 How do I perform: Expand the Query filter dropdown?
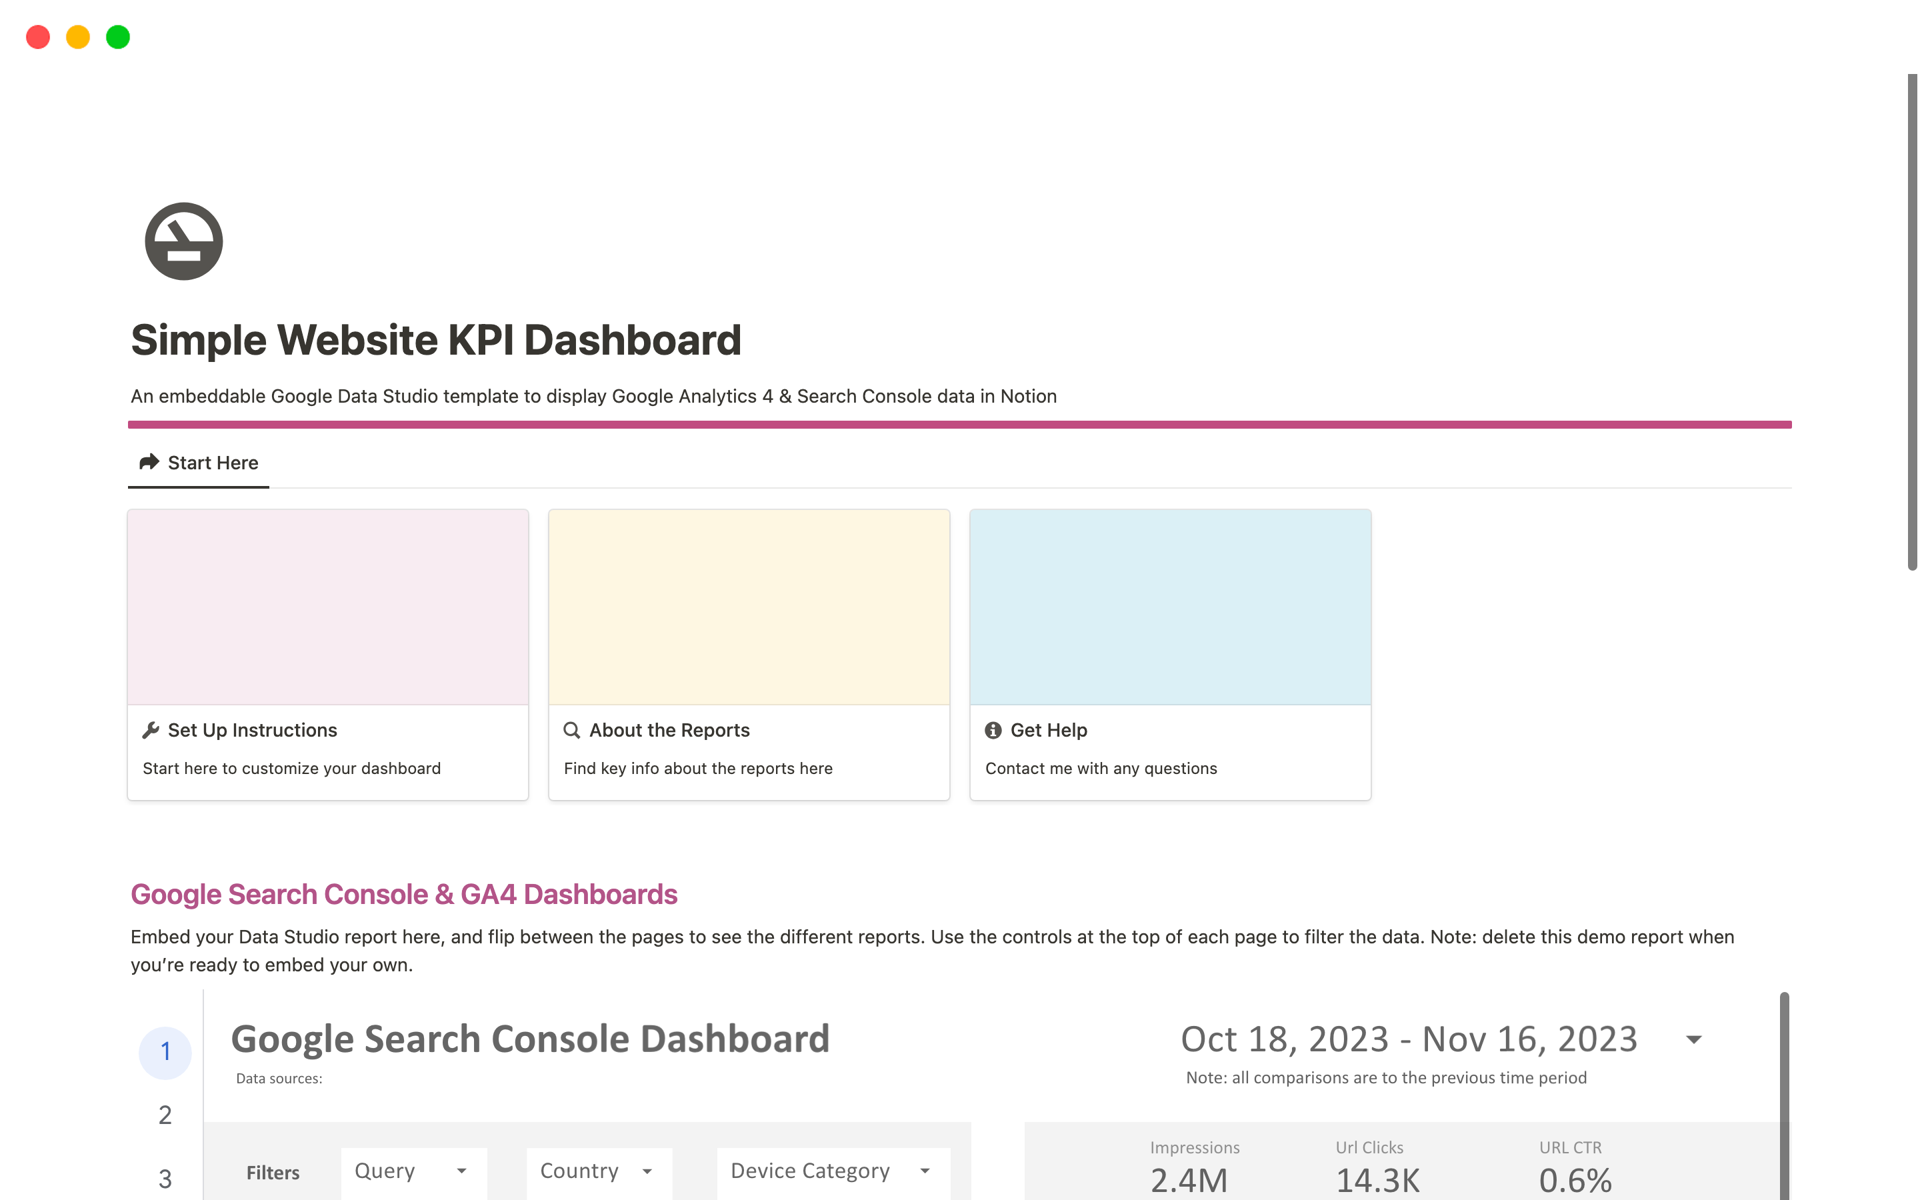(413, 1171)
